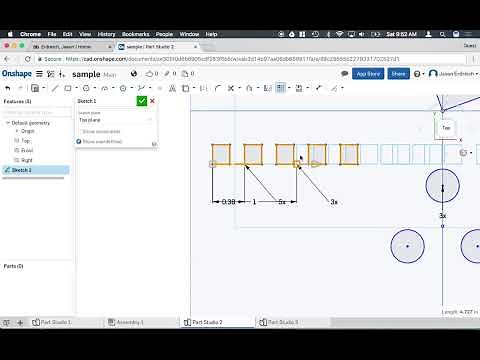Open the comments chat bubble
The height and width of the screenshot is (360, 480).
(x=345, y=74)
